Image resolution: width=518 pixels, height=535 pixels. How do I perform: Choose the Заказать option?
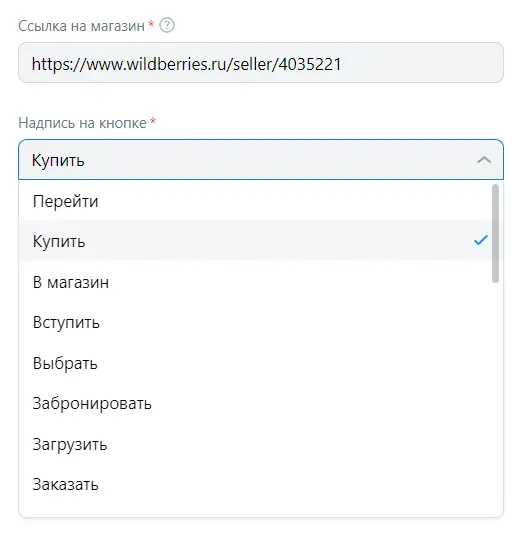[255, 484]
